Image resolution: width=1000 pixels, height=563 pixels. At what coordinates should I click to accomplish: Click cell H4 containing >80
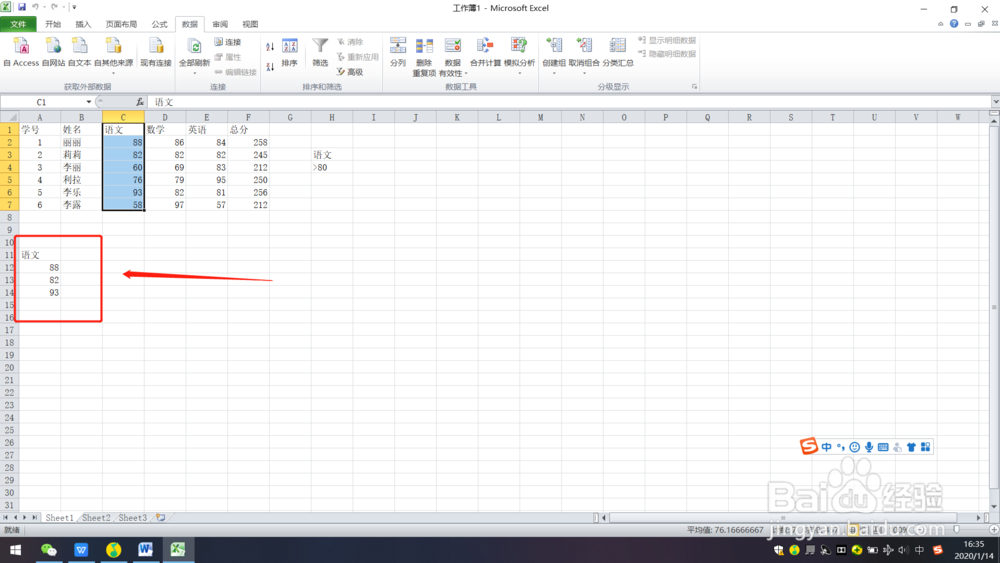click(332, 168)
